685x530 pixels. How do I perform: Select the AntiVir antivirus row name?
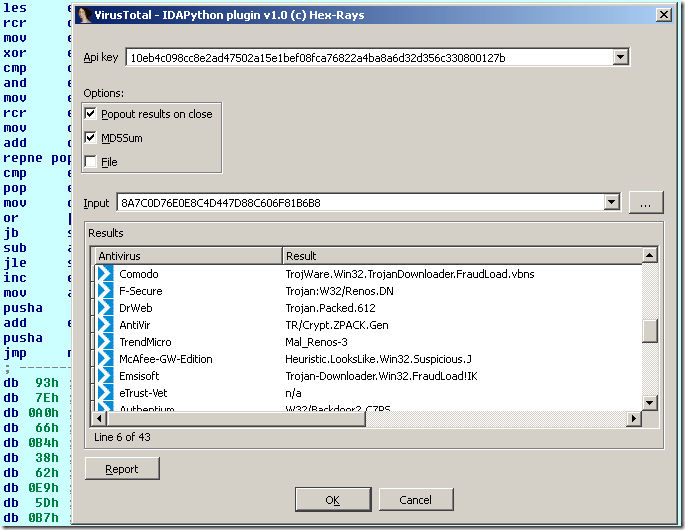[x=135, y=325]
